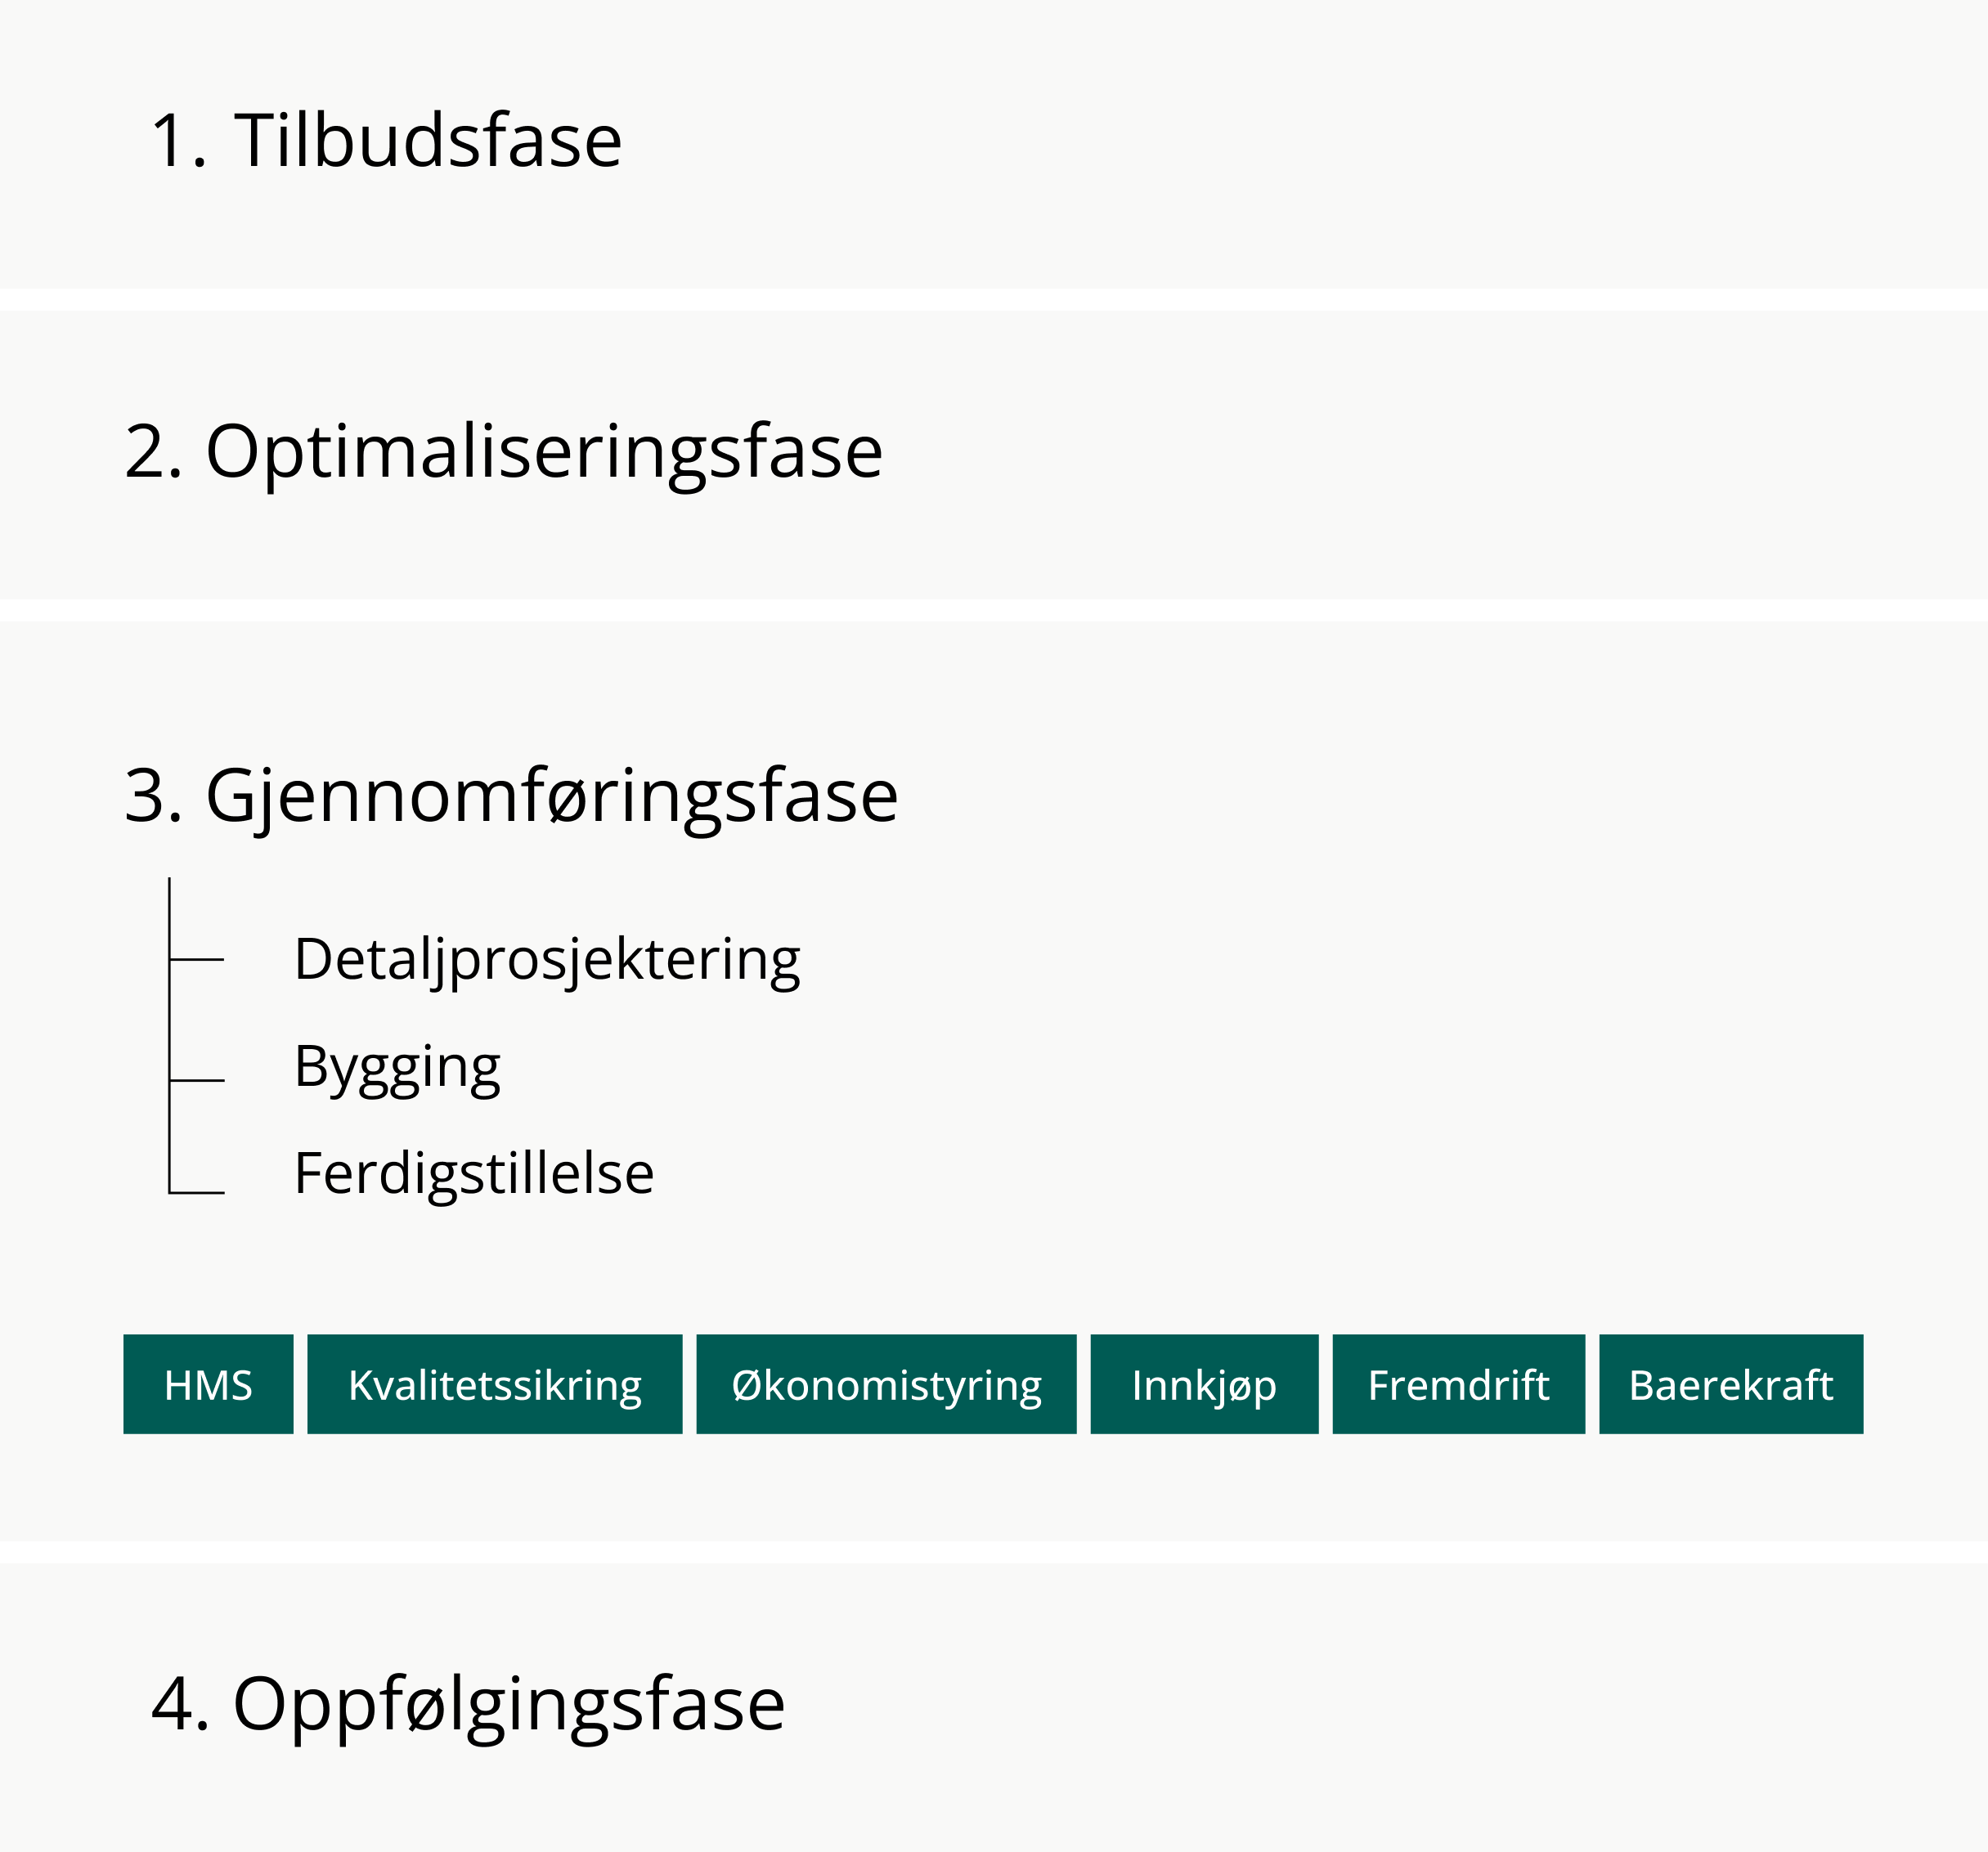
Task: Open the 1. Tilbudsfase heading
Action: [427, 140]
